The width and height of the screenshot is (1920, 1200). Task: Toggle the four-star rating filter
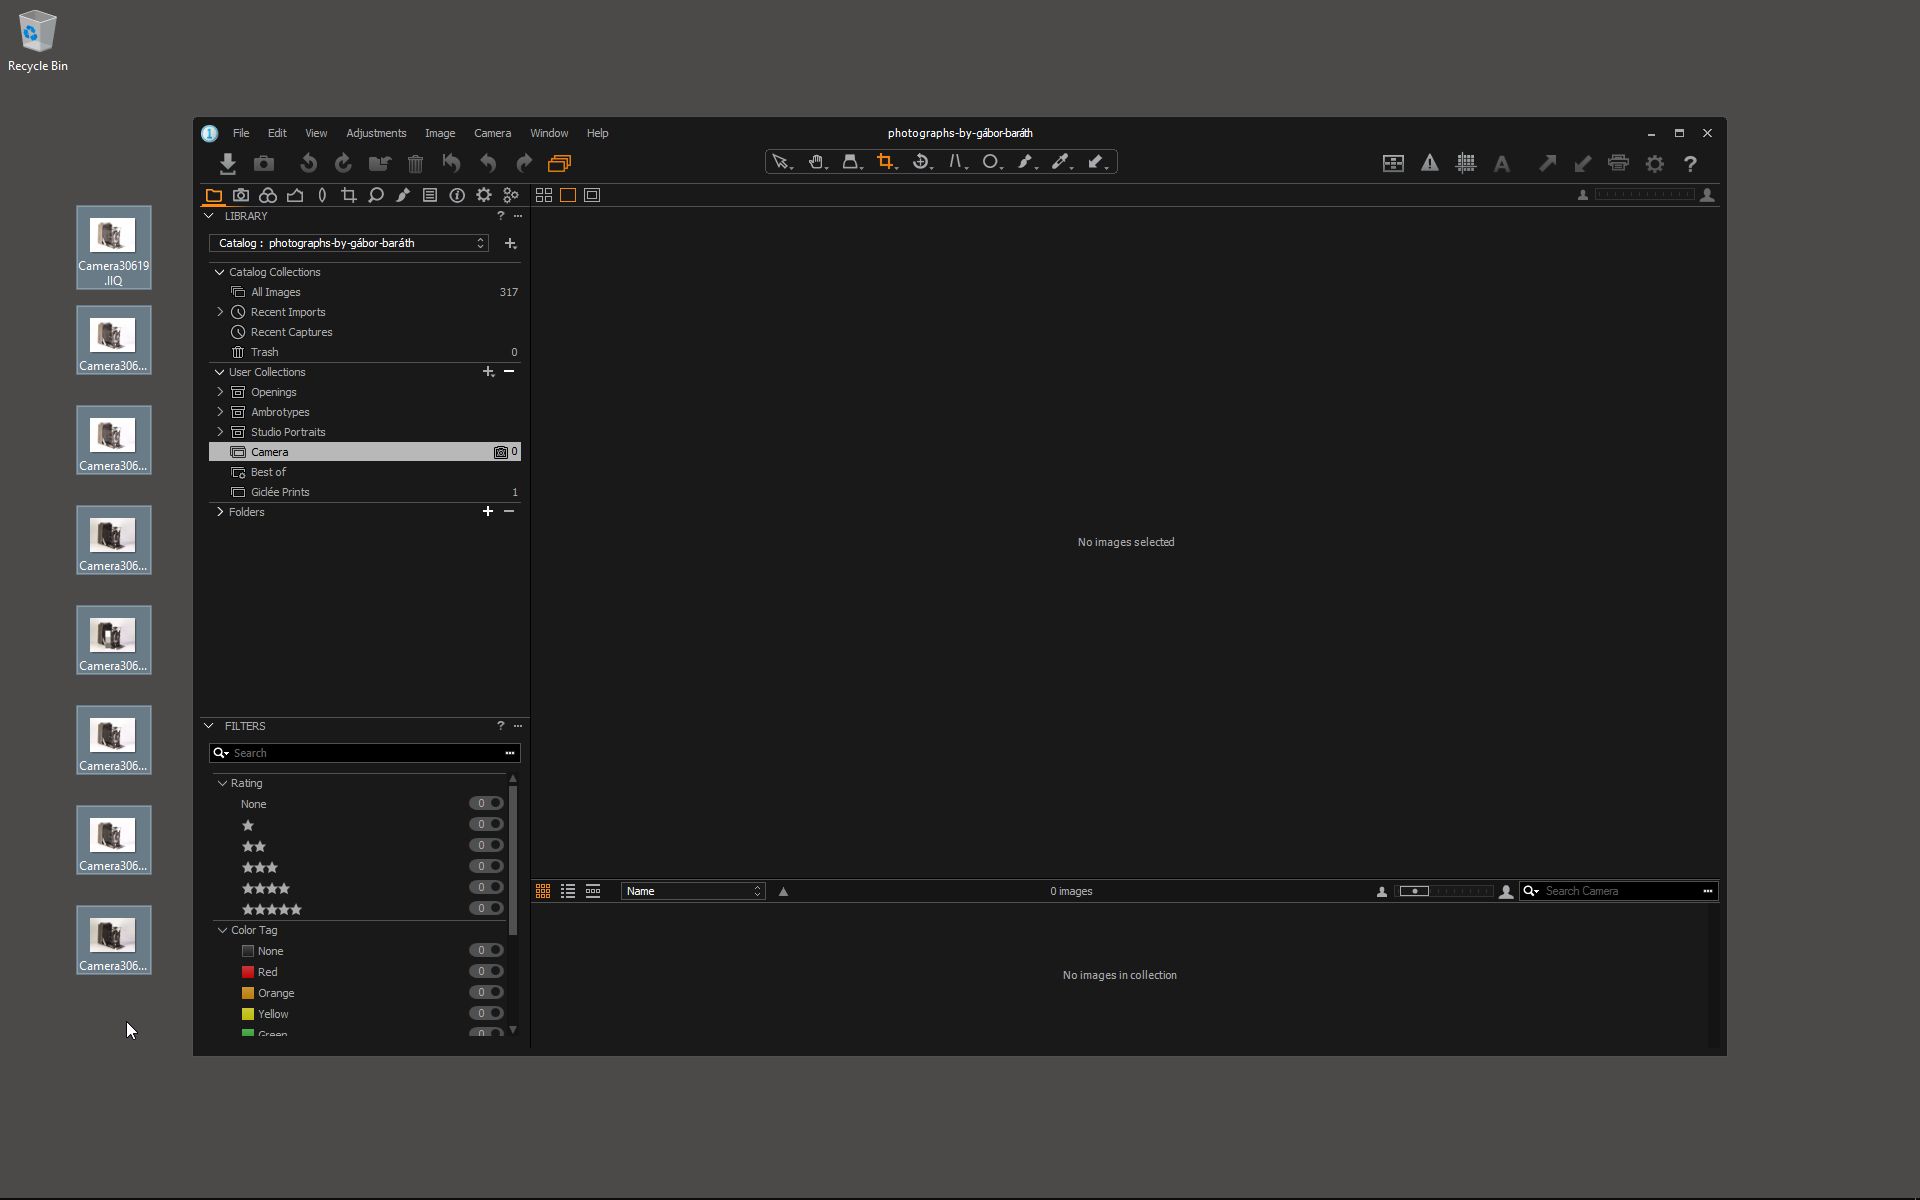point(486,887)
